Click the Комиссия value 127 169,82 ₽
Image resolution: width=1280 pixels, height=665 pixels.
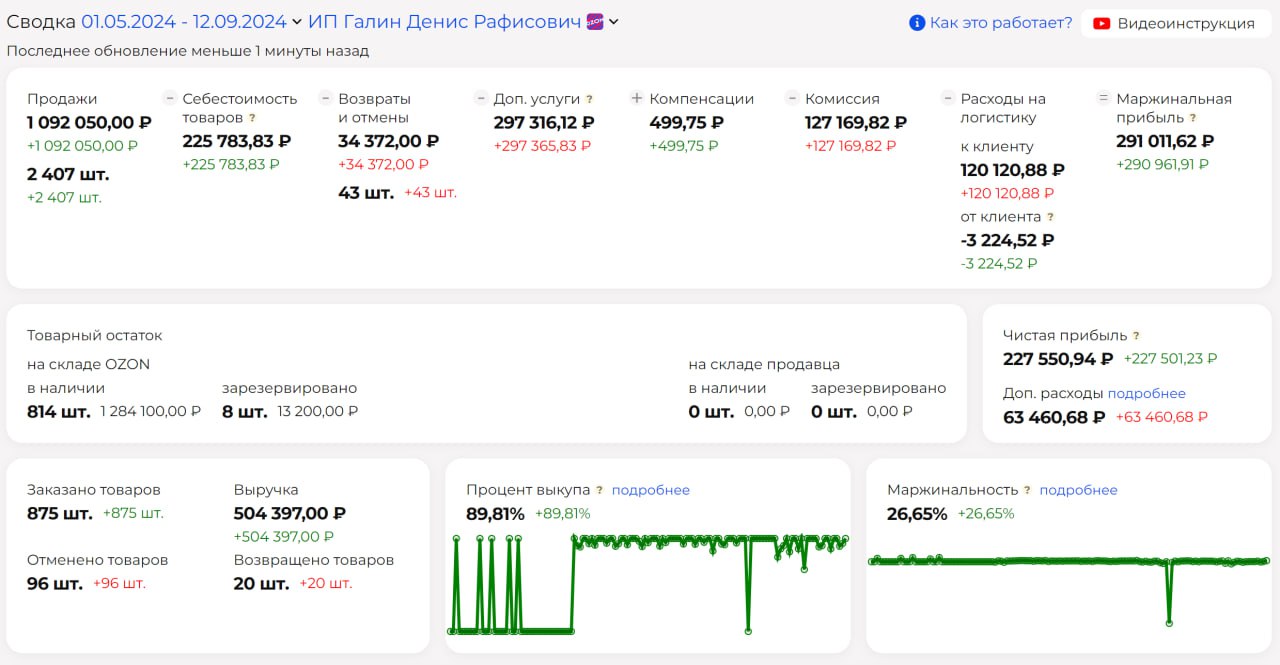pyautogui.click(x=856, y=122)
